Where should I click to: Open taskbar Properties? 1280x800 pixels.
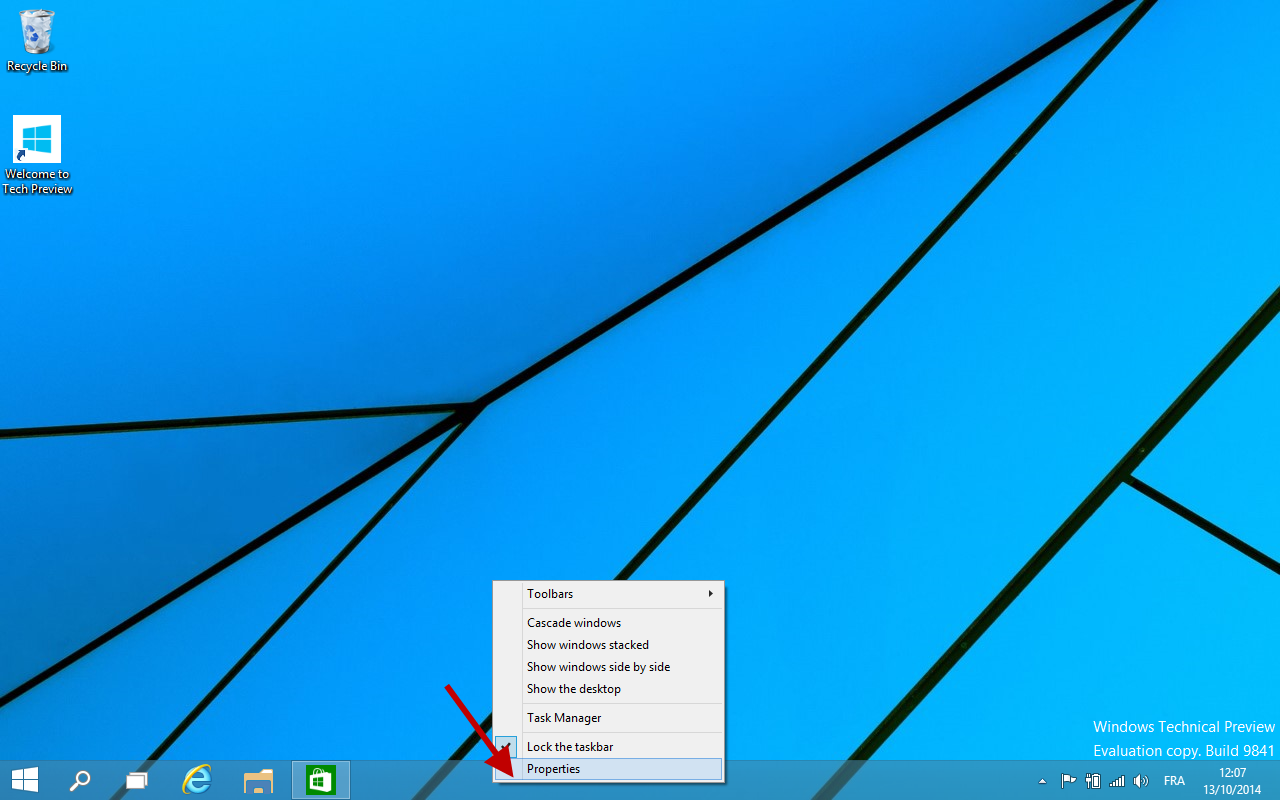pos(609,769)
